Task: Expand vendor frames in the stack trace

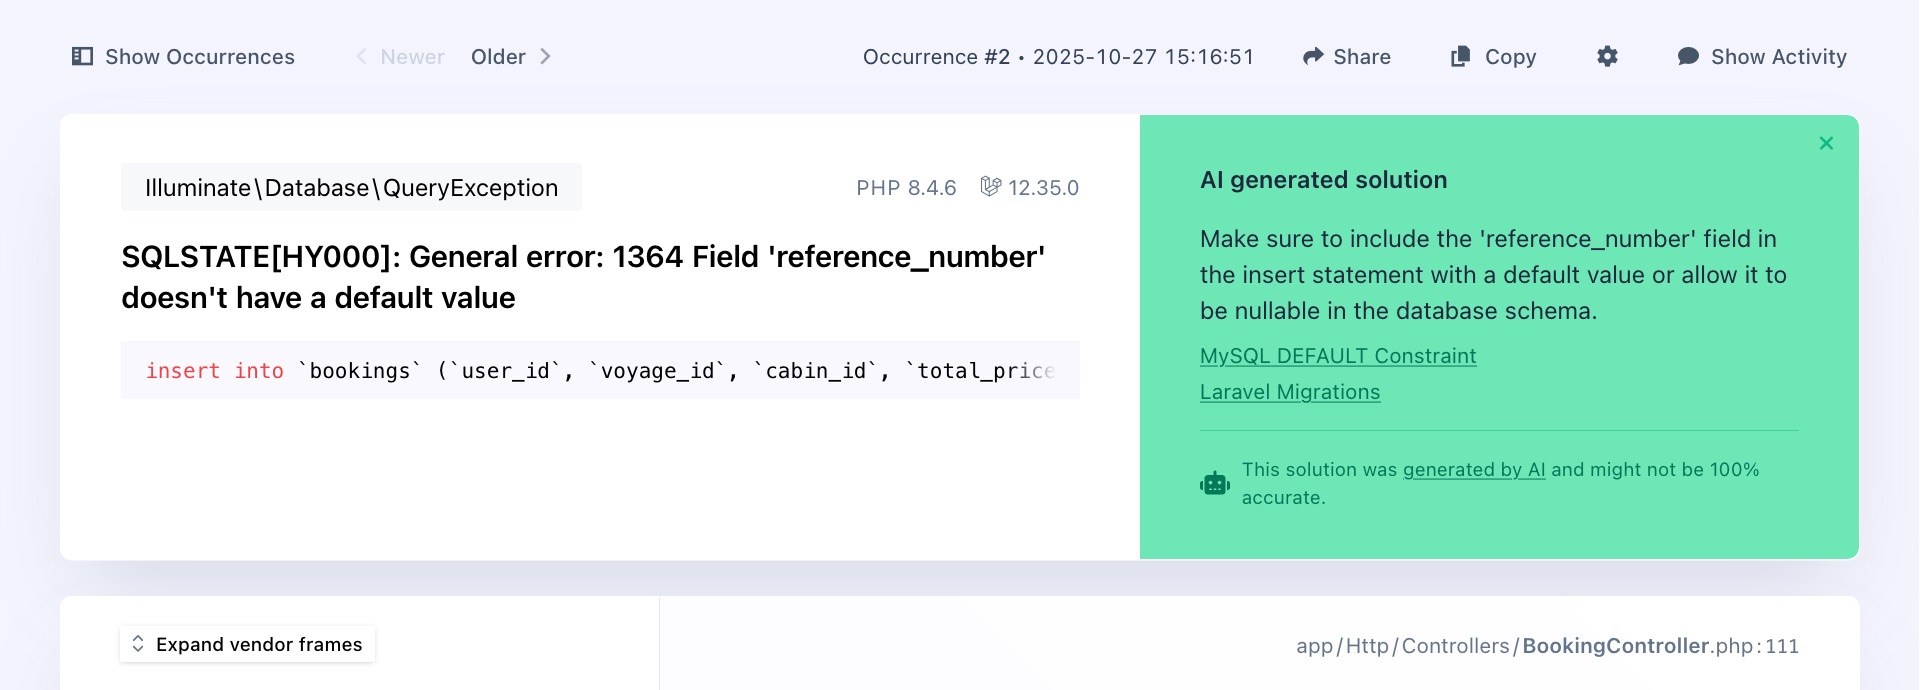Action: pos(247,644)
